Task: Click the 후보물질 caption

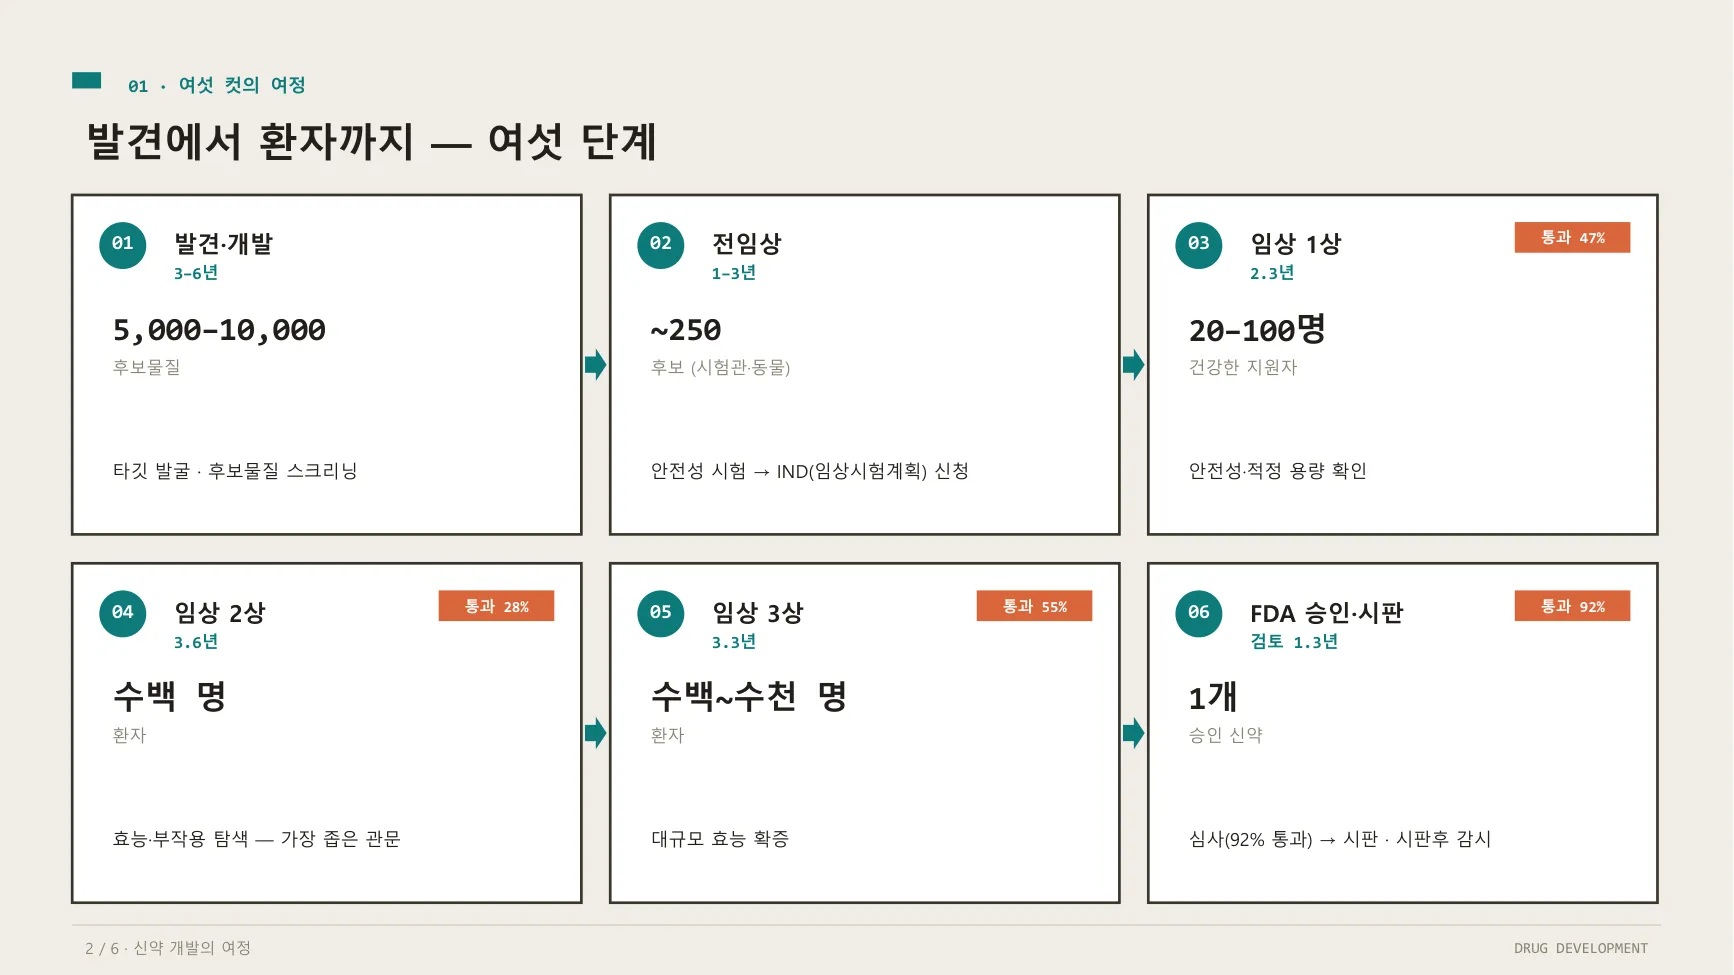Action: 147,367
